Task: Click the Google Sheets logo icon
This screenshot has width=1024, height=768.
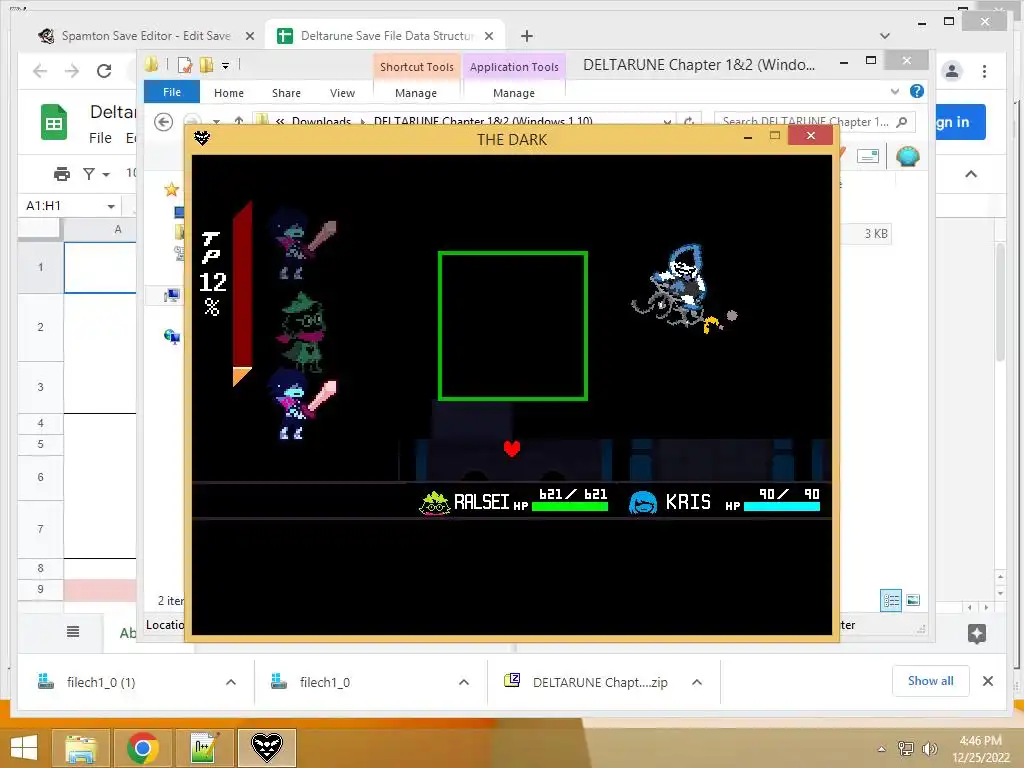Action: coord(54,122)
